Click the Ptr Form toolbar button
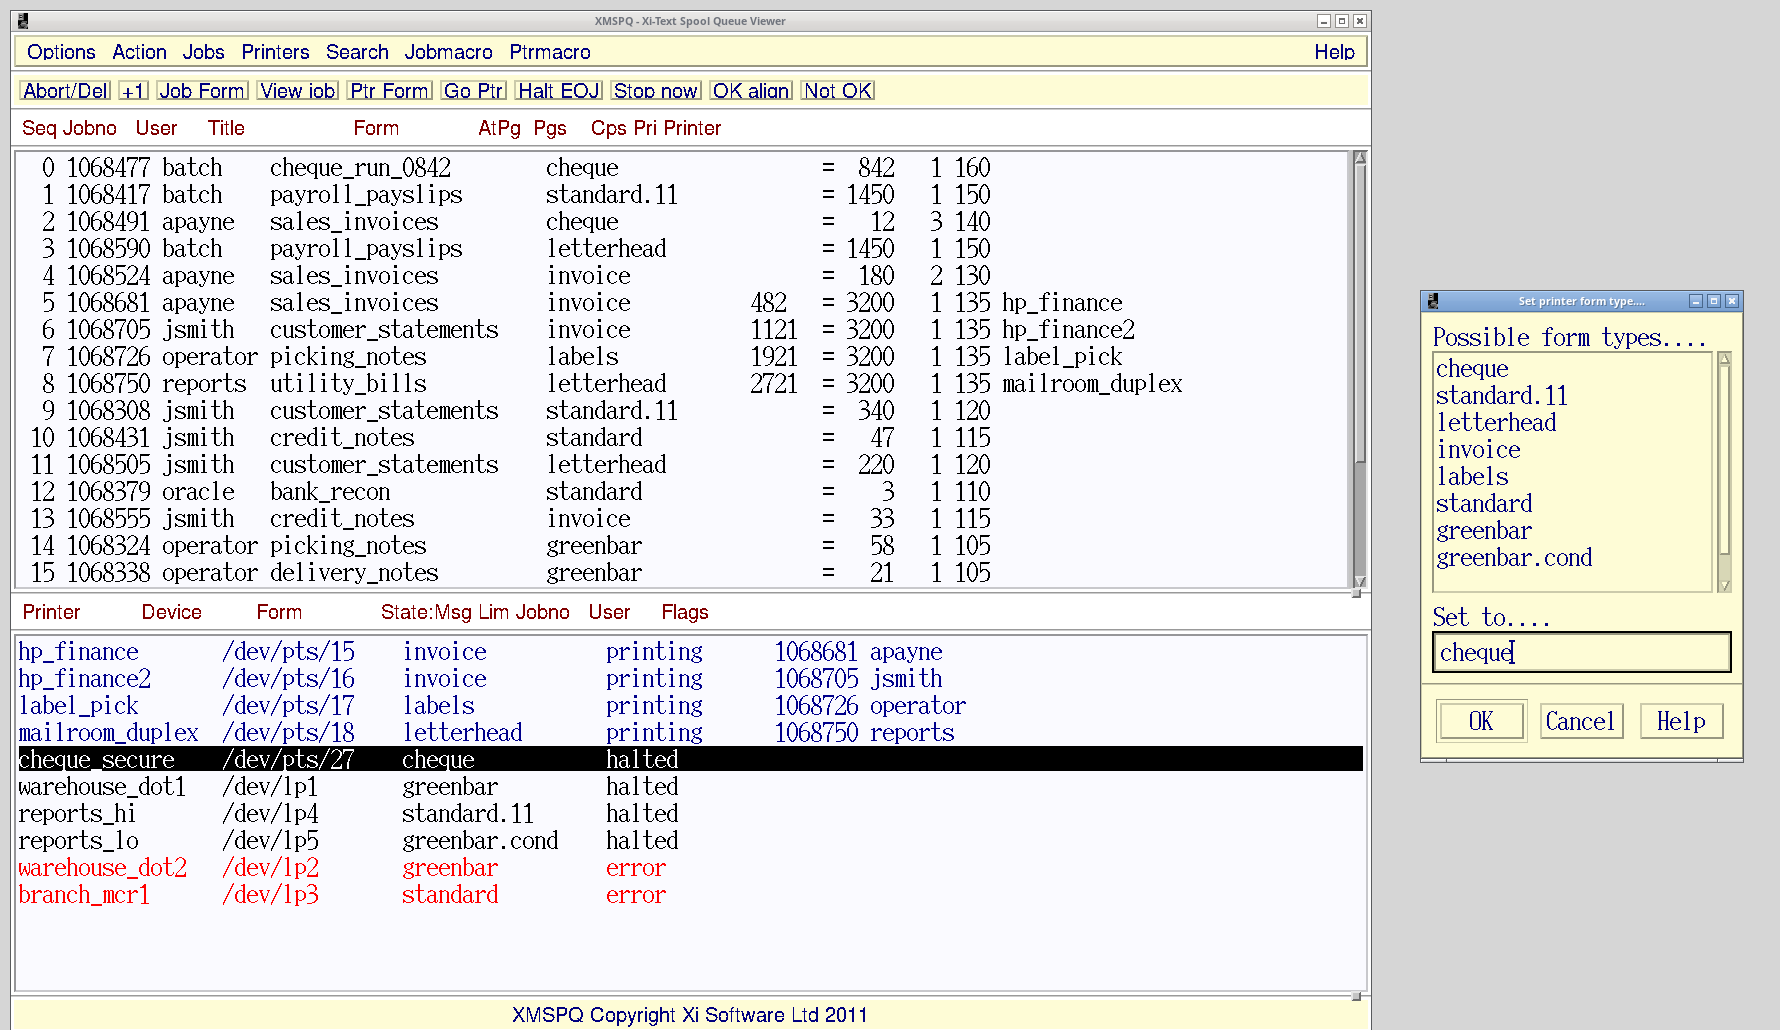1780x1030 pixels. click(389, 91)
